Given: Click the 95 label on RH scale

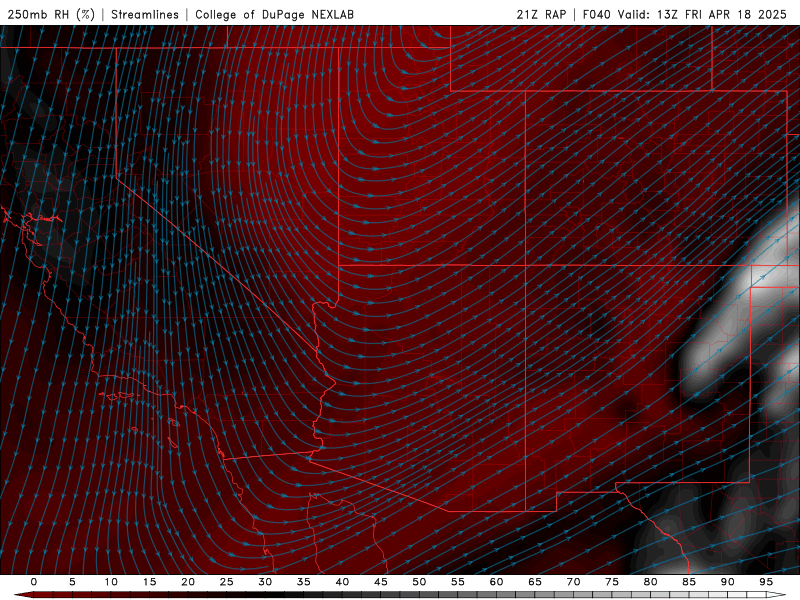Looking at the screenshot, I should tap(766, 582).
